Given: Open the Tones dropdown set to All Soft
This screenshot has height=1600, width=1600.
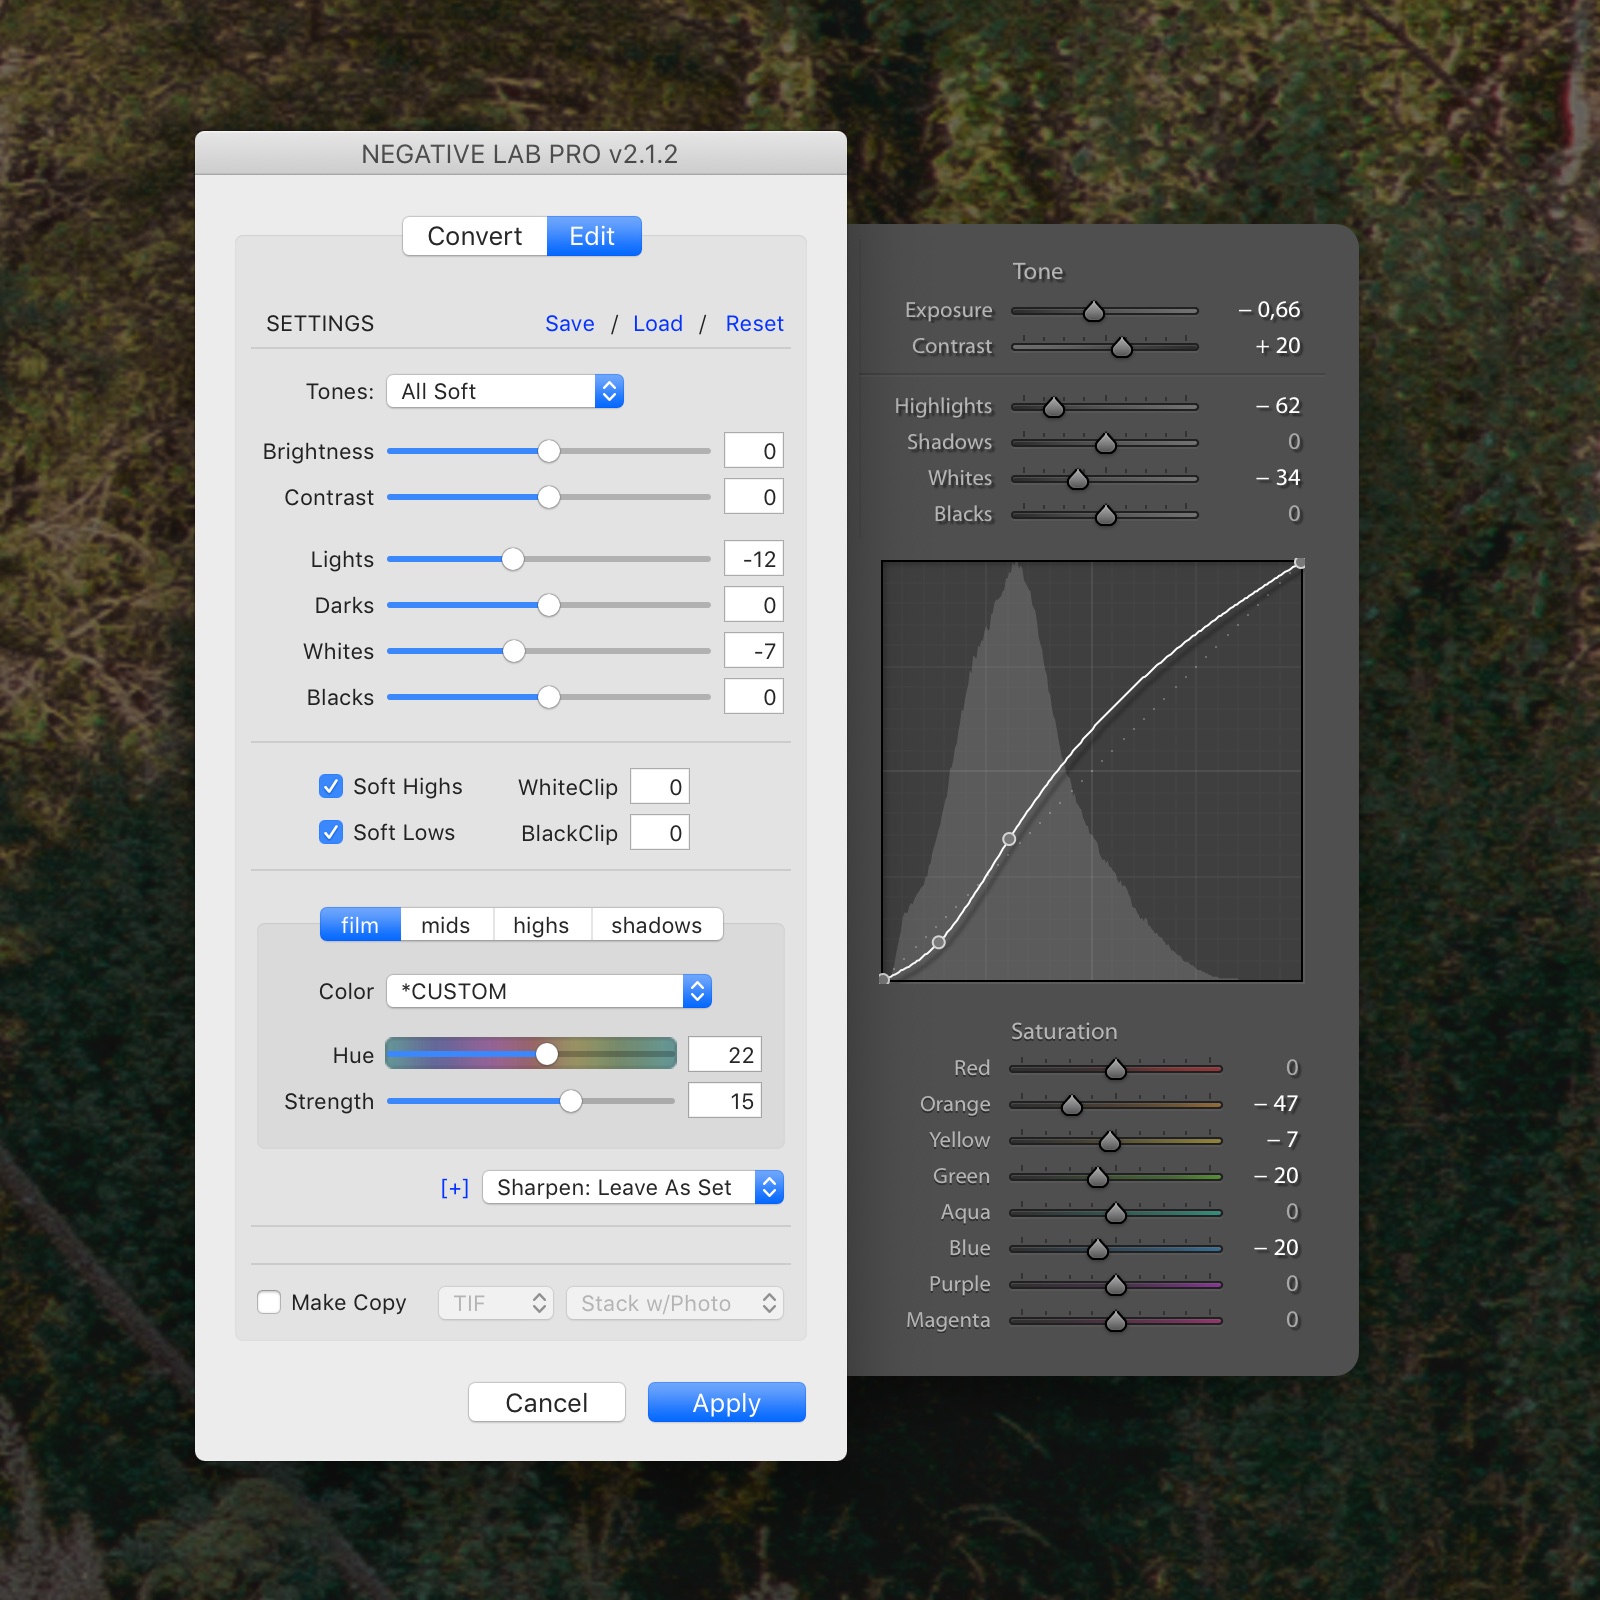Looking at the screenshot, I should (505, 391).
